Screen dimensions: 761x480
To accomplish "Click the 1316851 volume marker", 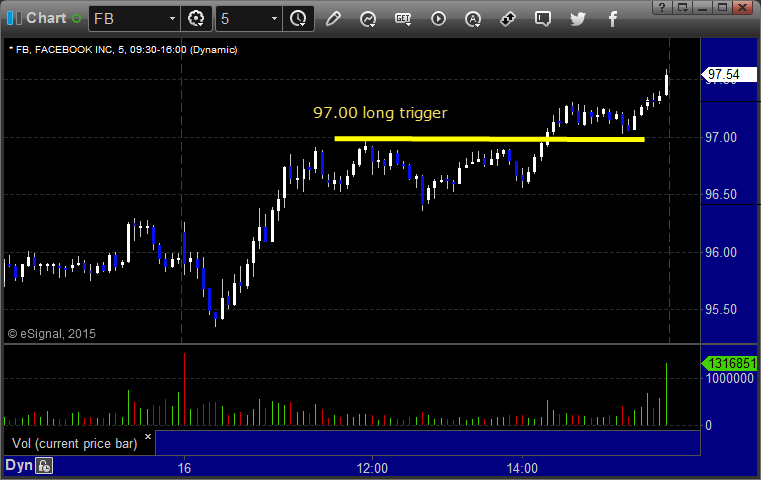I will pos(729,363).
